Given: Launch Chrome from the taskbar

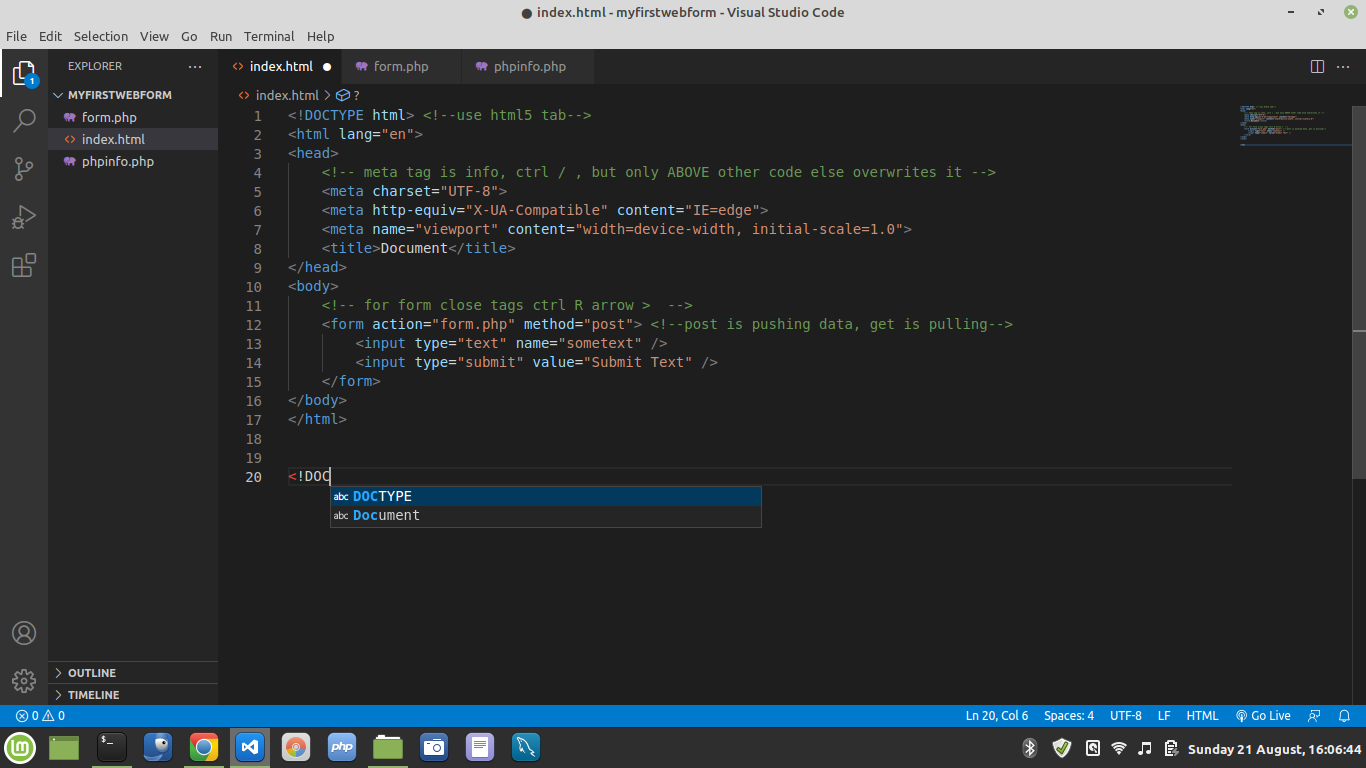Looking at the screenshot, I should tap(203, 747).
